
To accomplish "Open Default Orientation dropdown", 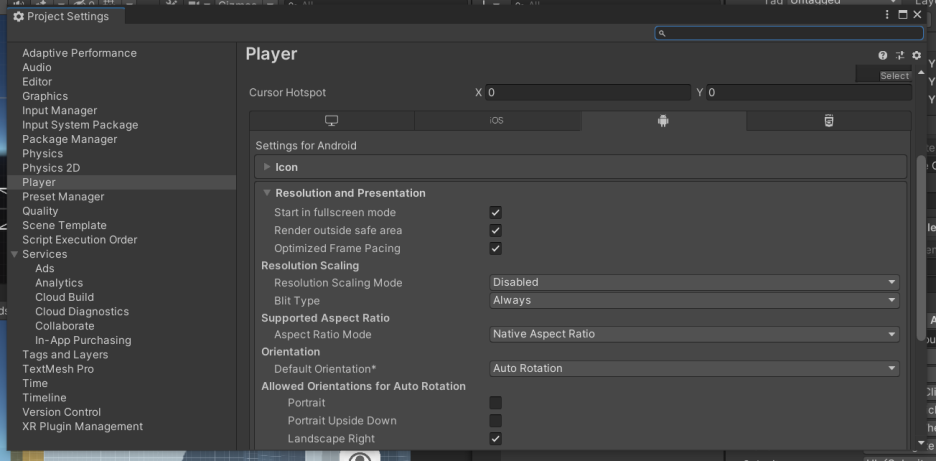I will (694, 368).
